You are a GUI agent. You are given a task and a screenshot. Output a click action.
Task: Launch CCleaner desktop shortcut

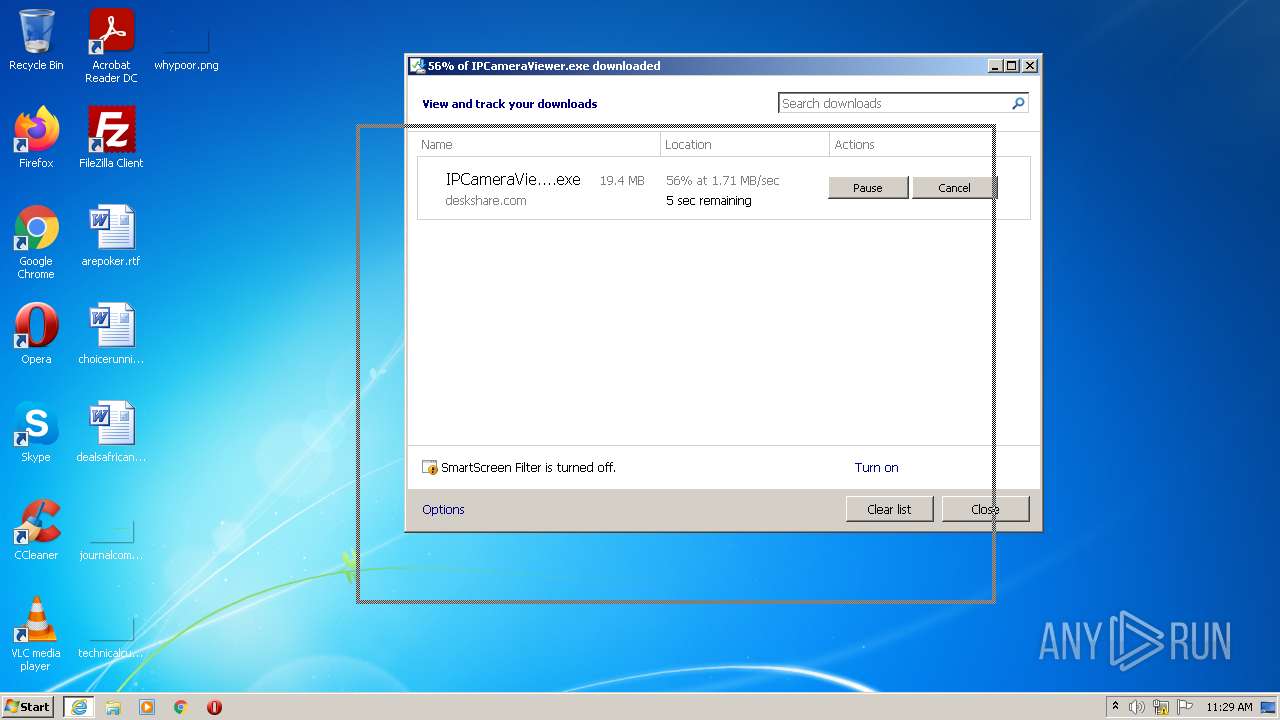[x=36, y=530]
